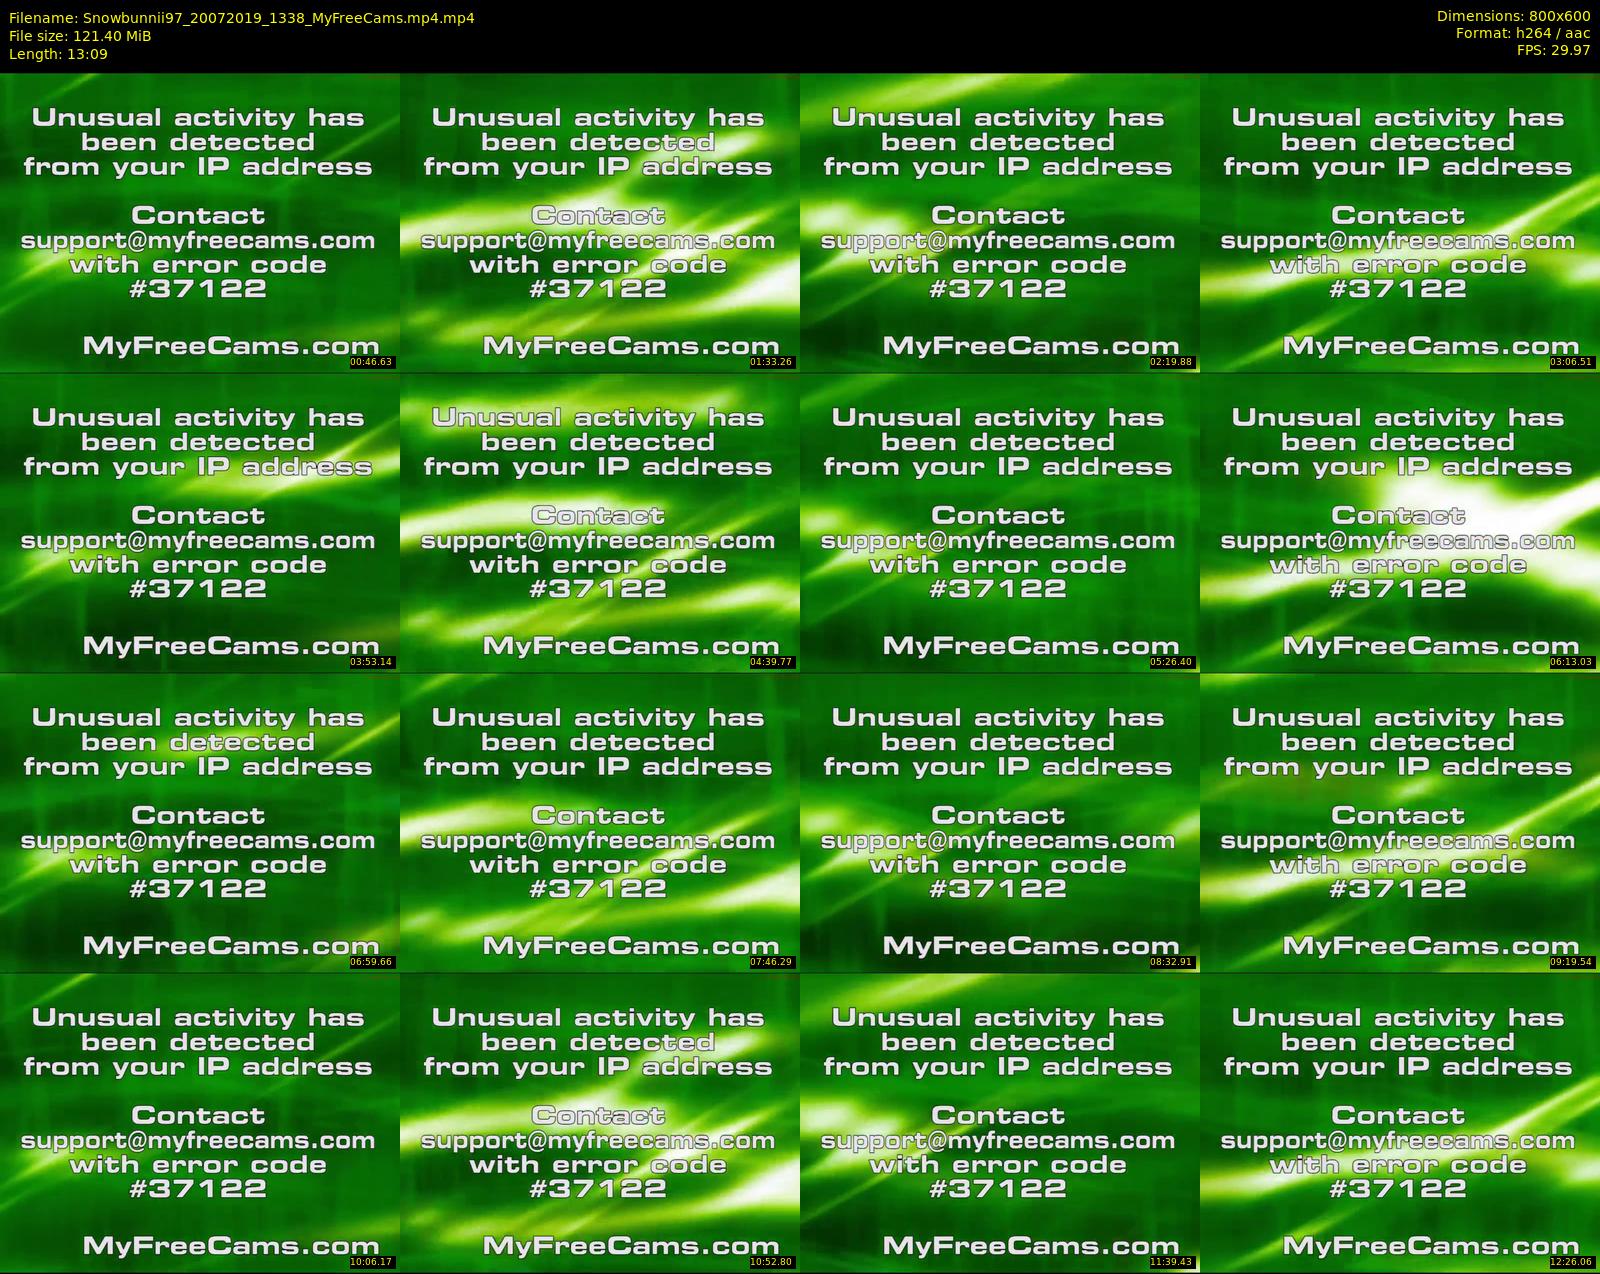This screenshot has height=1274, width=1600.
Task: Click the thumbnail frame stamped 05:26.40
Action: point(1000,522)
